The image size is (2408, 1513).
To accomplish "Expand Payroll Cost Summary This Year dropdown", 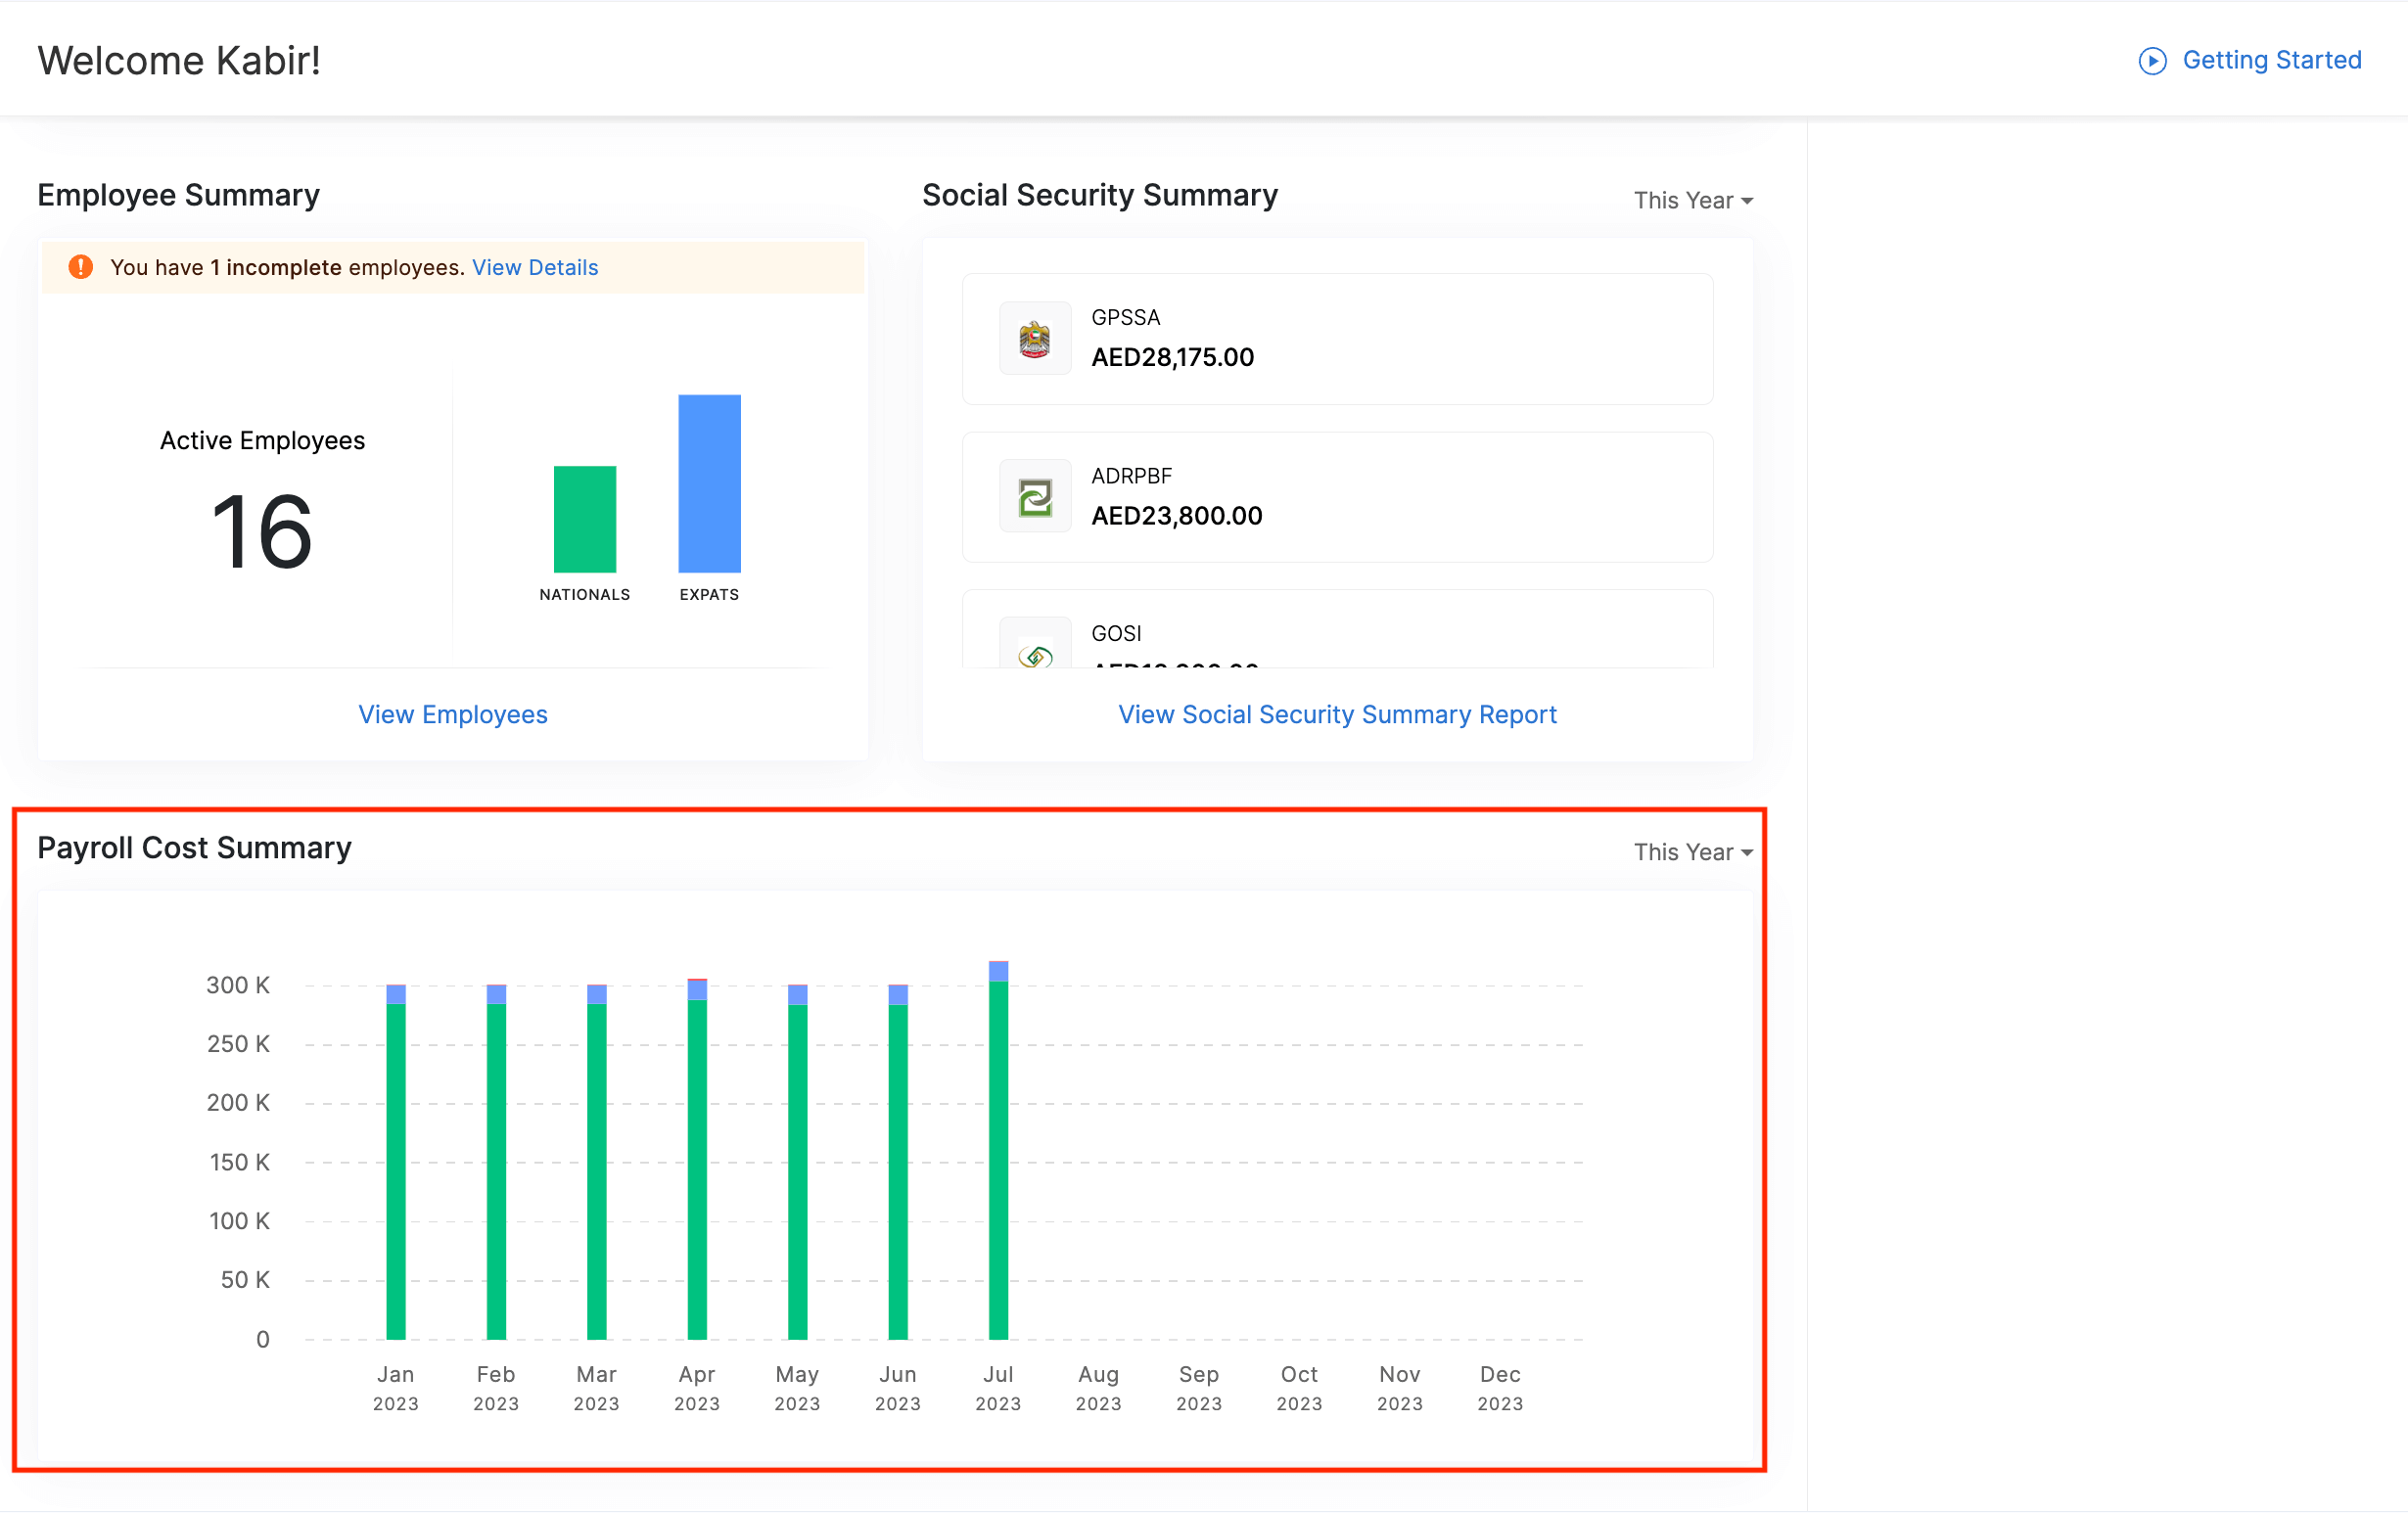I will point(1693,852).
